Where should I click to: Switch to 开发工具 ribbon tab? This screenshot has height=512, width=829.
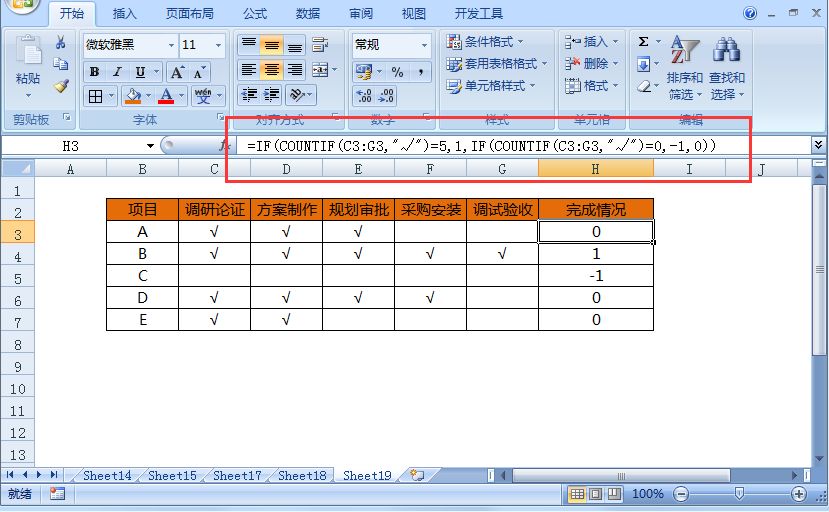click(478, 13)
